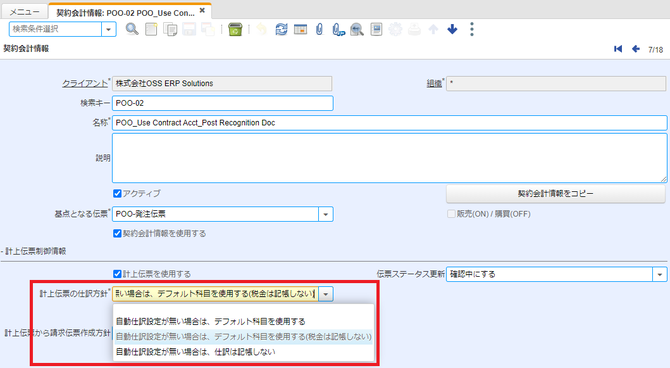
Task: Open the three-dot more options menu
Action: 472,29
